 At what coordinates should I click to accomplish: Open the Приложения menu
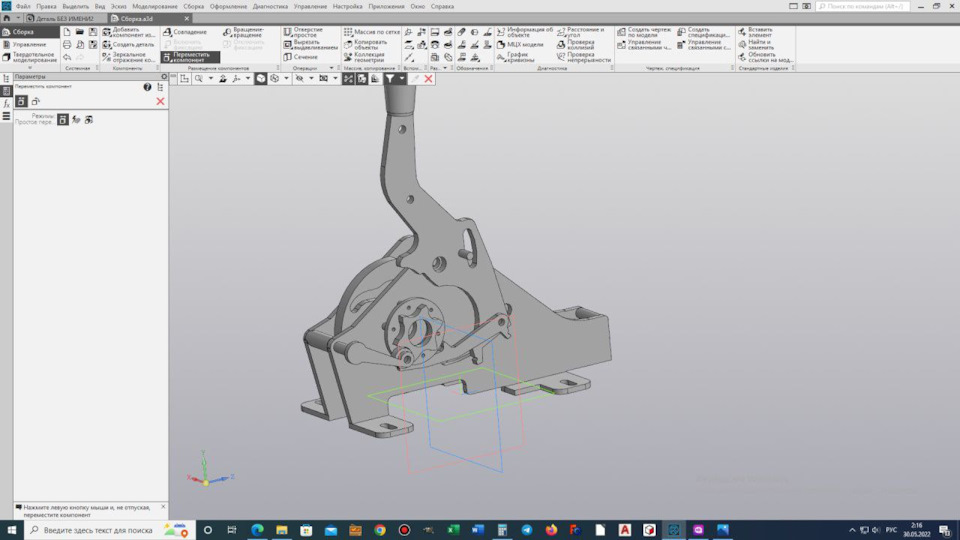(386, 6)
